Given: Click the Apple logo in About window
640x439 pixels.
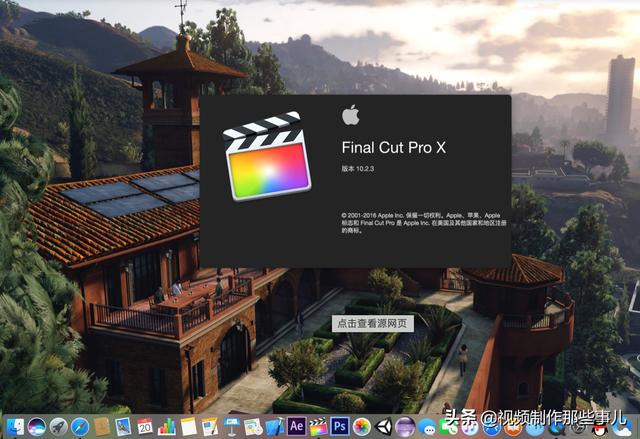Looking at the screenshot, I should 350,114.
